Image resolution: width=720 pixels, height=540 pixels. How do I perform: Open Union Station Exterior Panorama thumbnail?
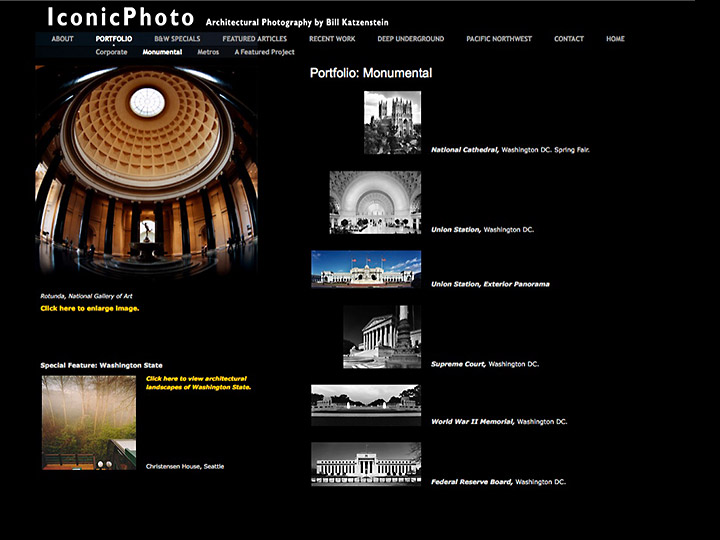pos(366,269)
